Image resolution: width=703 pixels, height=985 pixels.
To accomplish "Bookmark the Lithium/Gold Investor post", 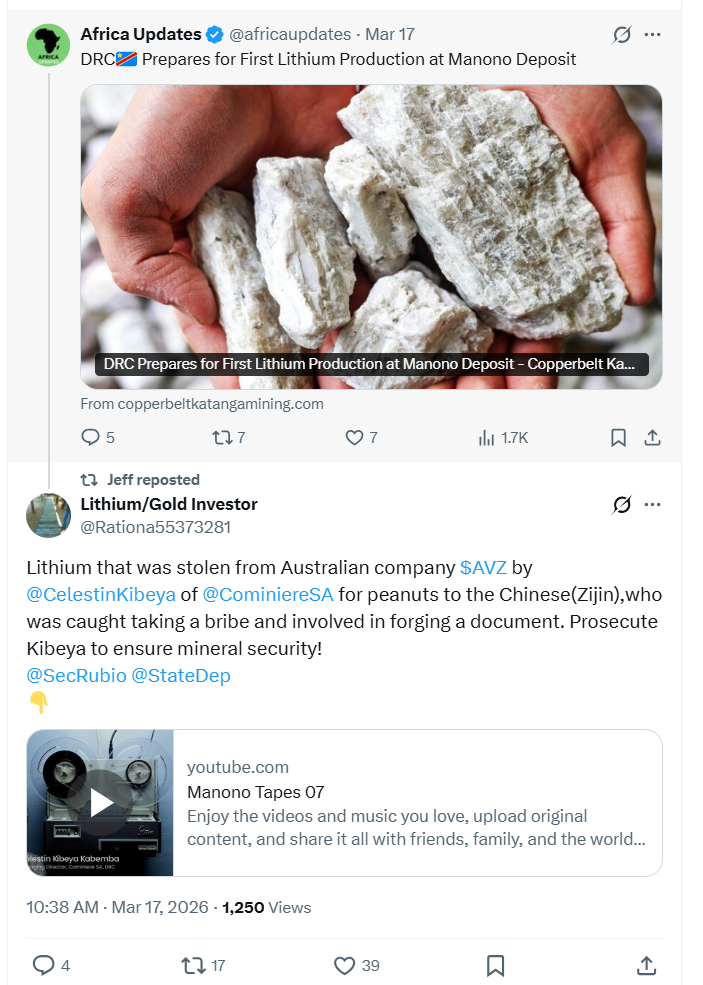I will pos(495,965).
